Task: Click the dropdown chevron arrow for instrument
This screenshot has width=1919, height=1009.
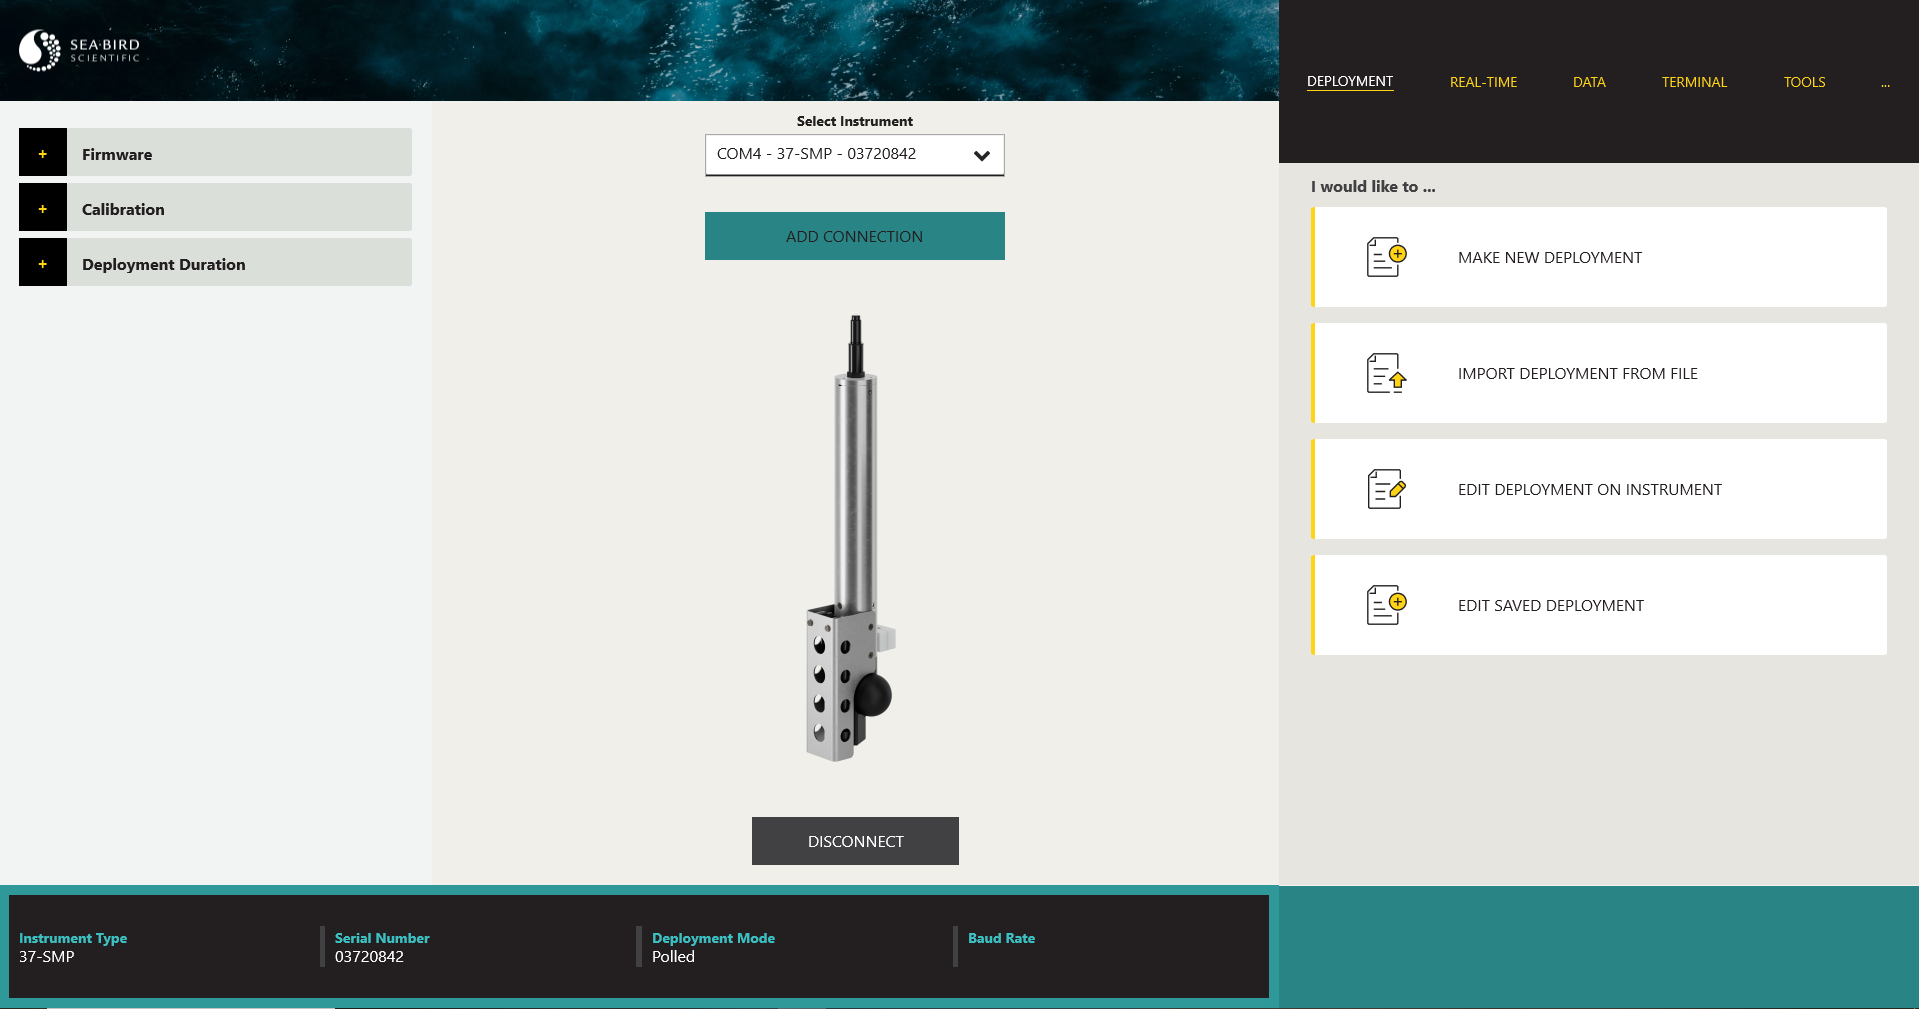Action: 982,155
